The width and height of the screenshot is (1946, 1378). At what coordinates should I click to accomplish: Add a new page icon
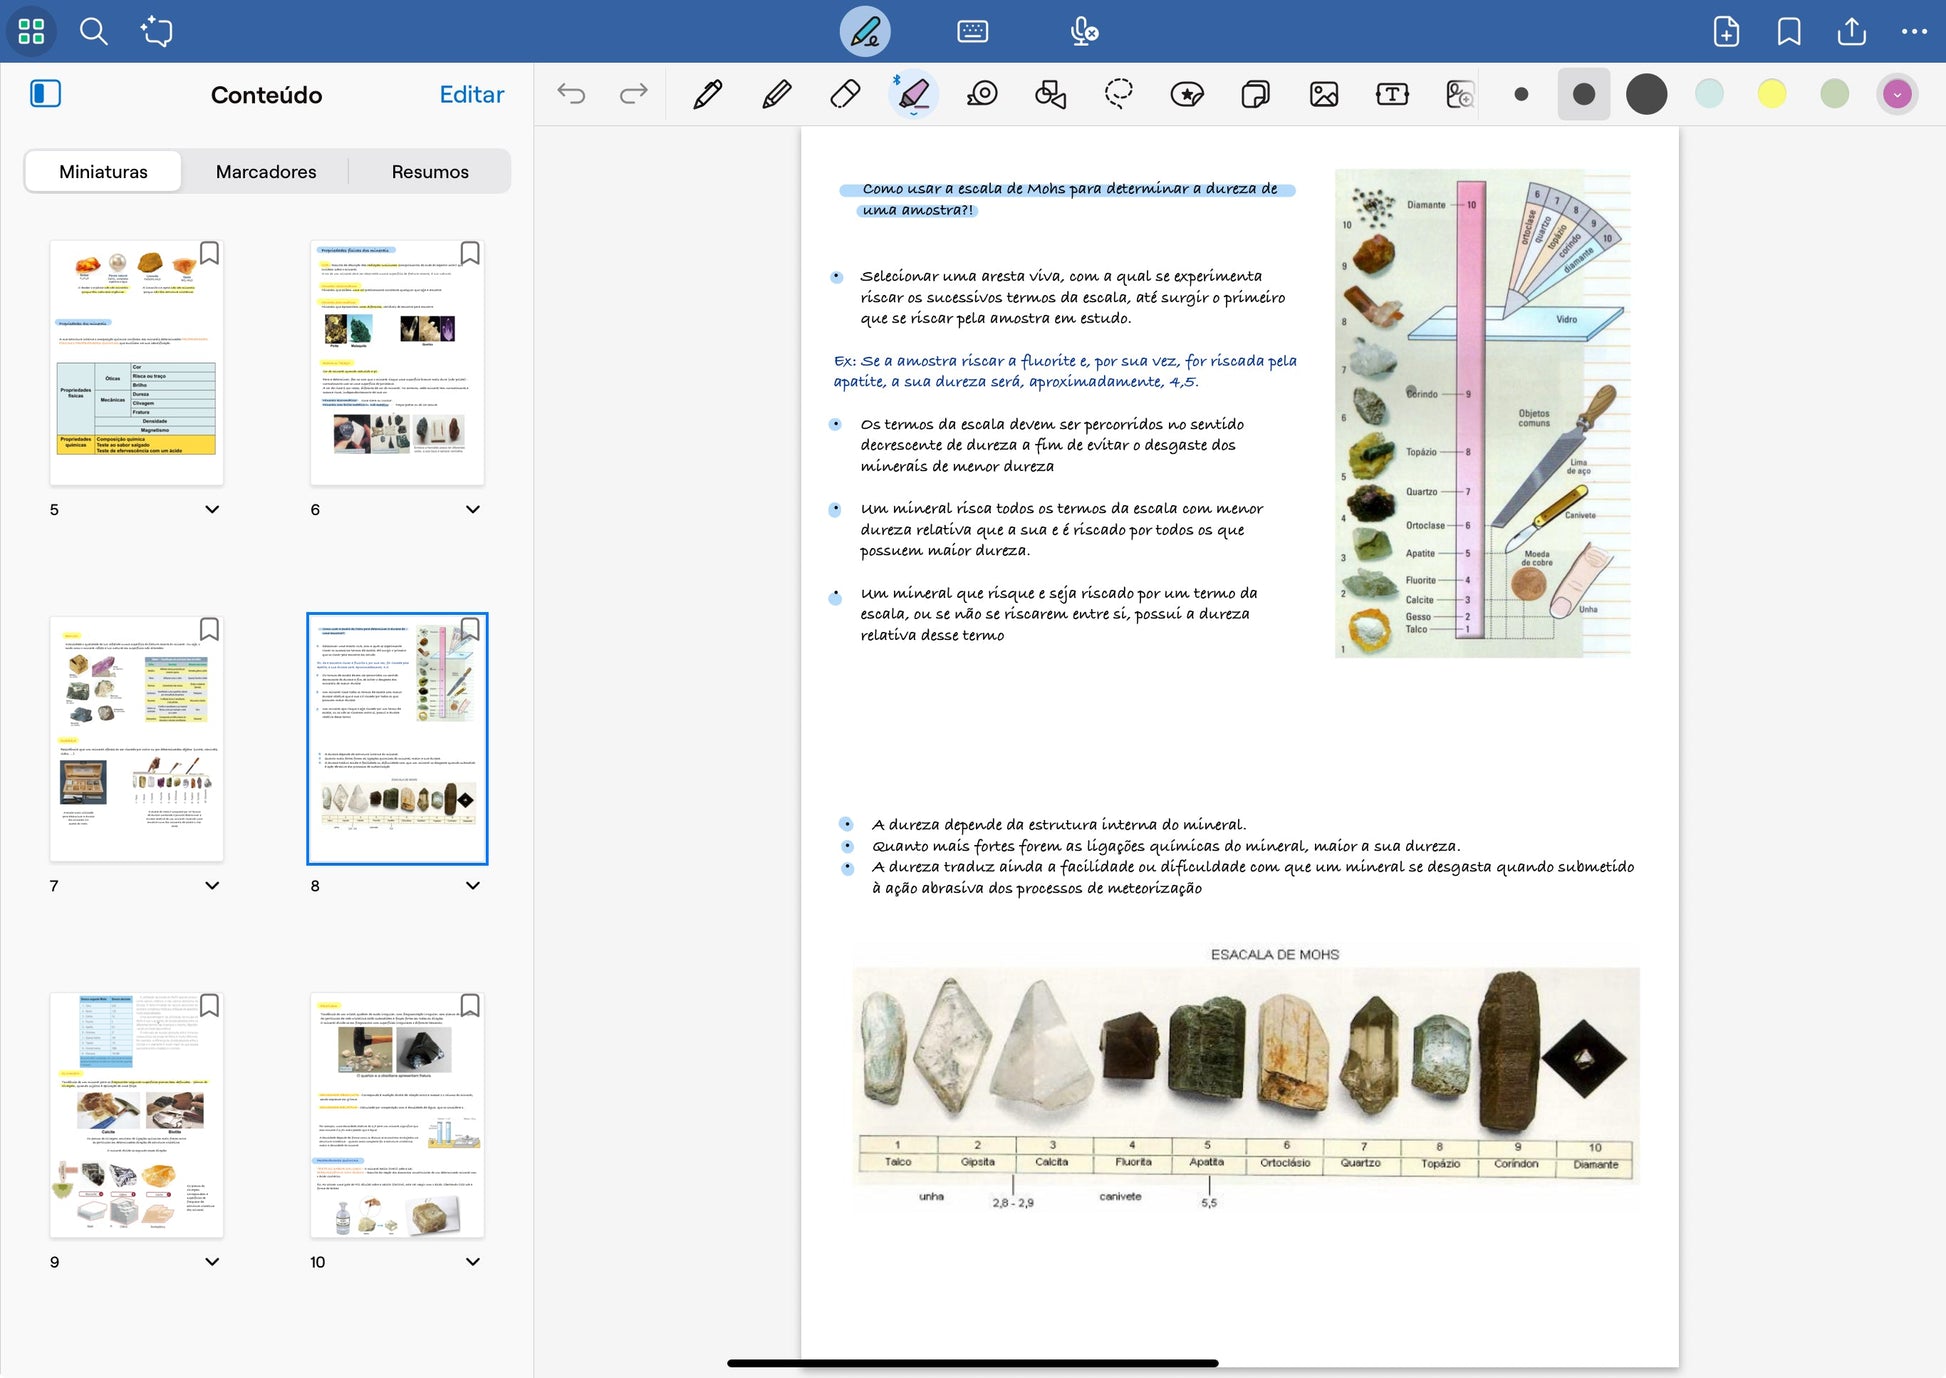[x=1726, y=31]
